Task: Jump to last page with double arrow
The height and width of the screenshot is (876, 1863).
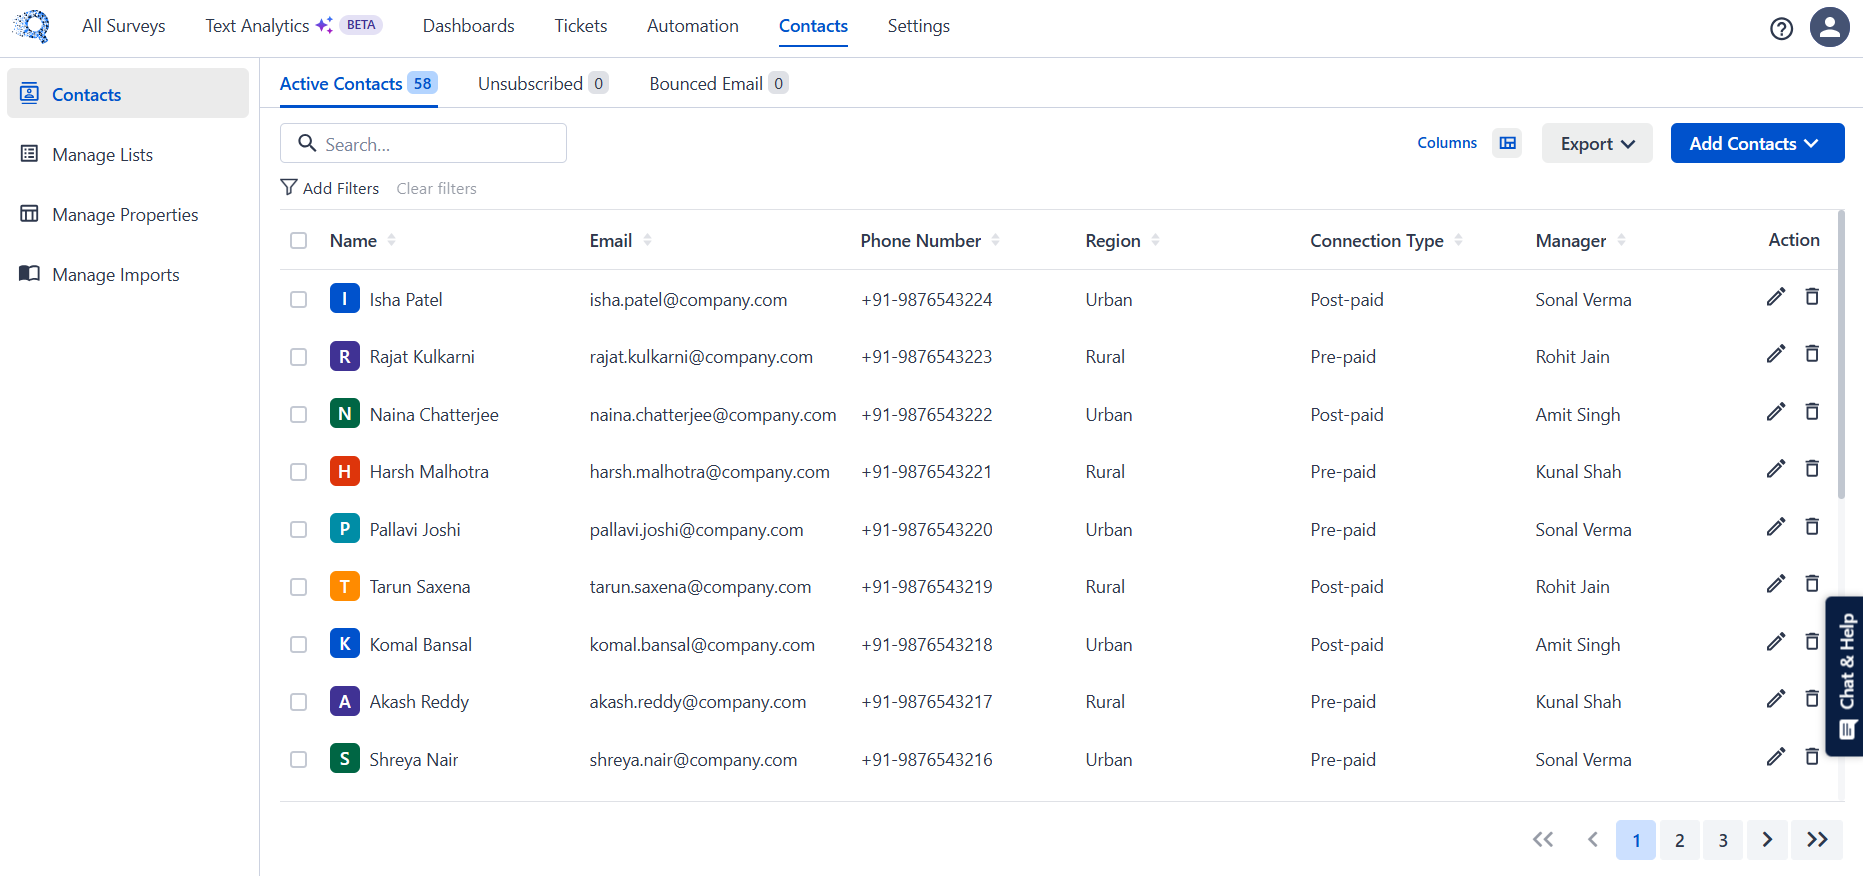Action: pyautogui.click(x=1817, y=840)
